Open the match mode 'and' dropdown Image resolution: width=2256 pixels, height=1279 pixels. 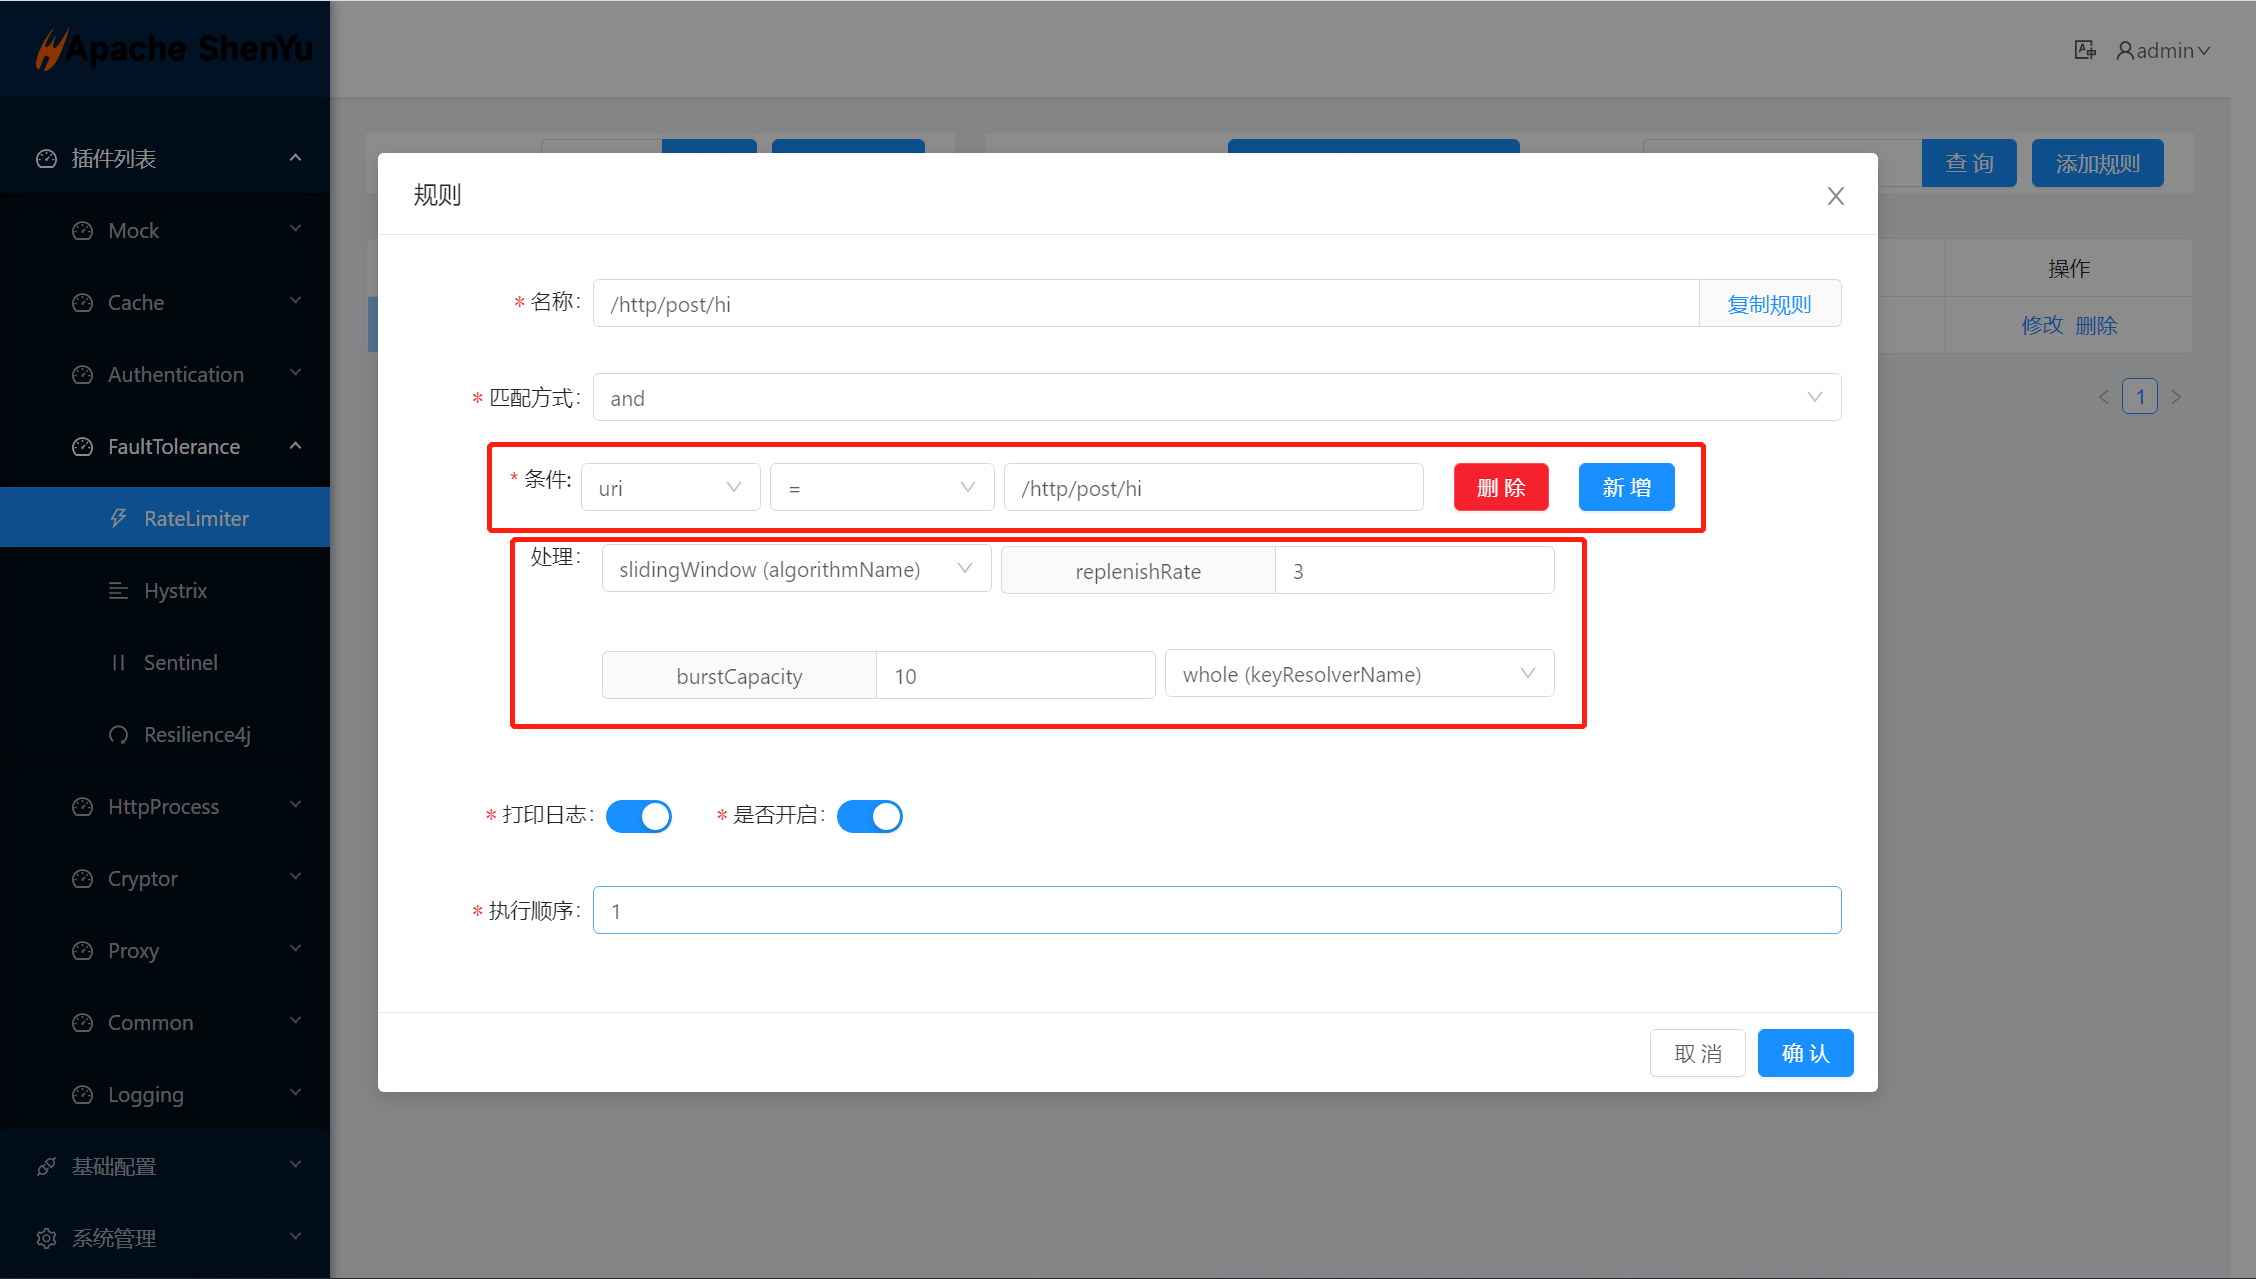click(x=1216, y=398)
